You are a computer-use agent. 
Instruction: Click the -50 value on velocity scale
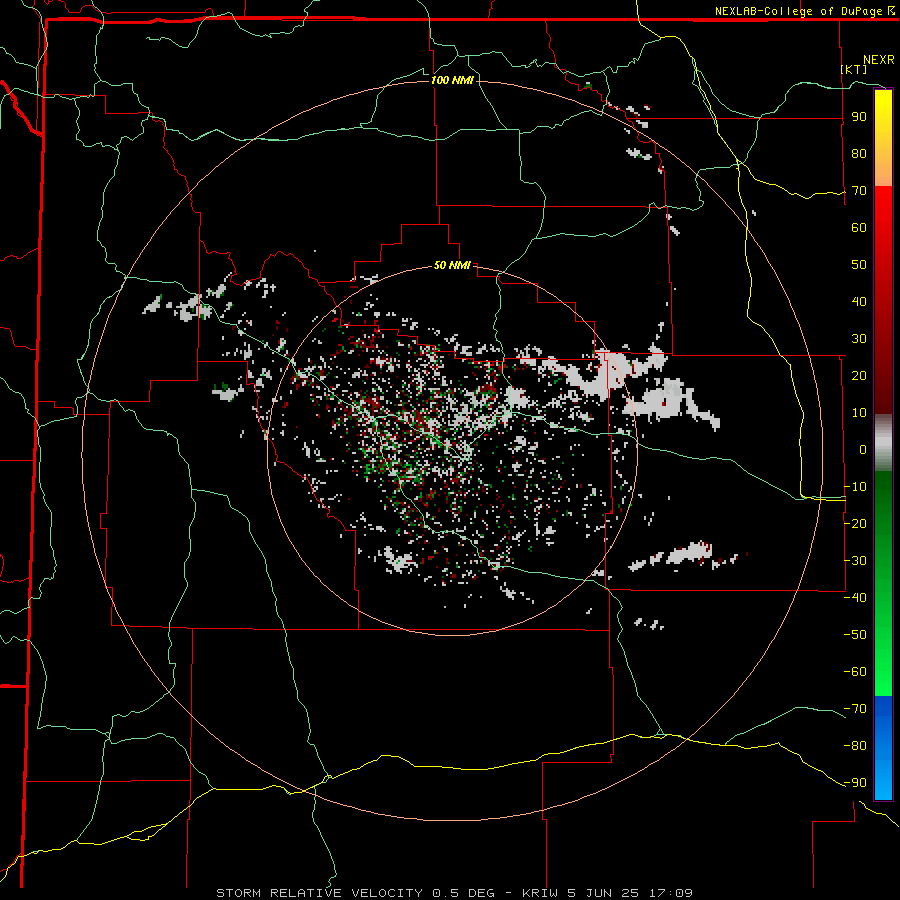855,635
